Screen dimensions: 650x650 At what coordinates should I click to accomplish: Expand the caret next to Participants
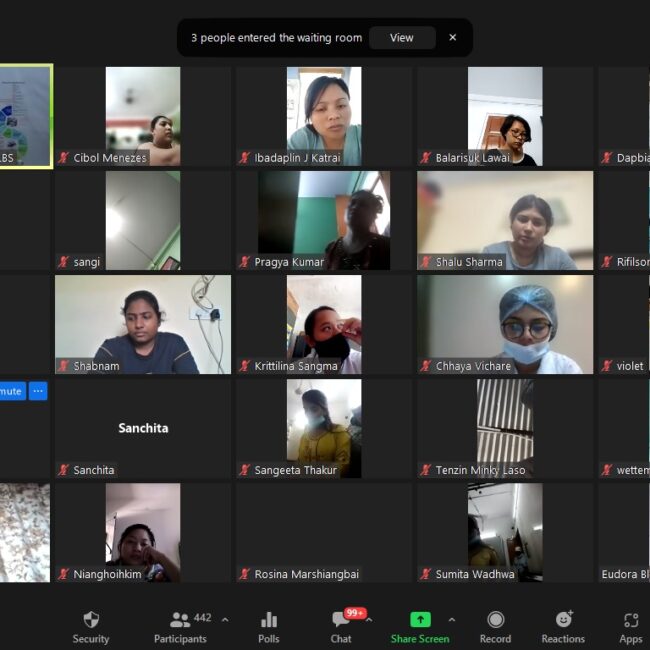224,619
